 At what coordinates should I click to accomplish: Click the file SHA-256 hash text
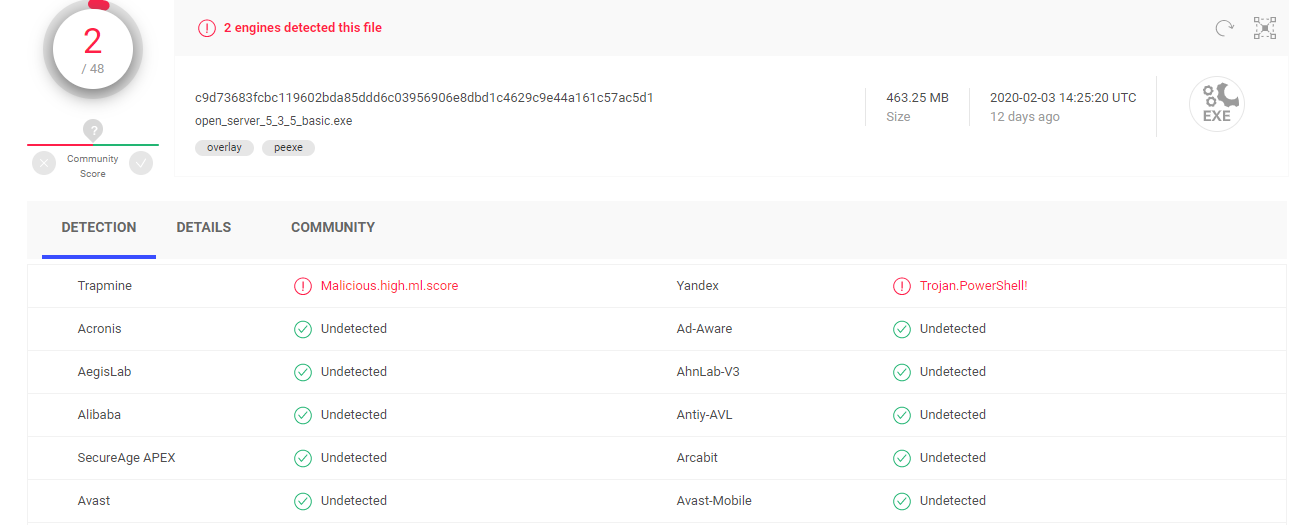[424, 98]
